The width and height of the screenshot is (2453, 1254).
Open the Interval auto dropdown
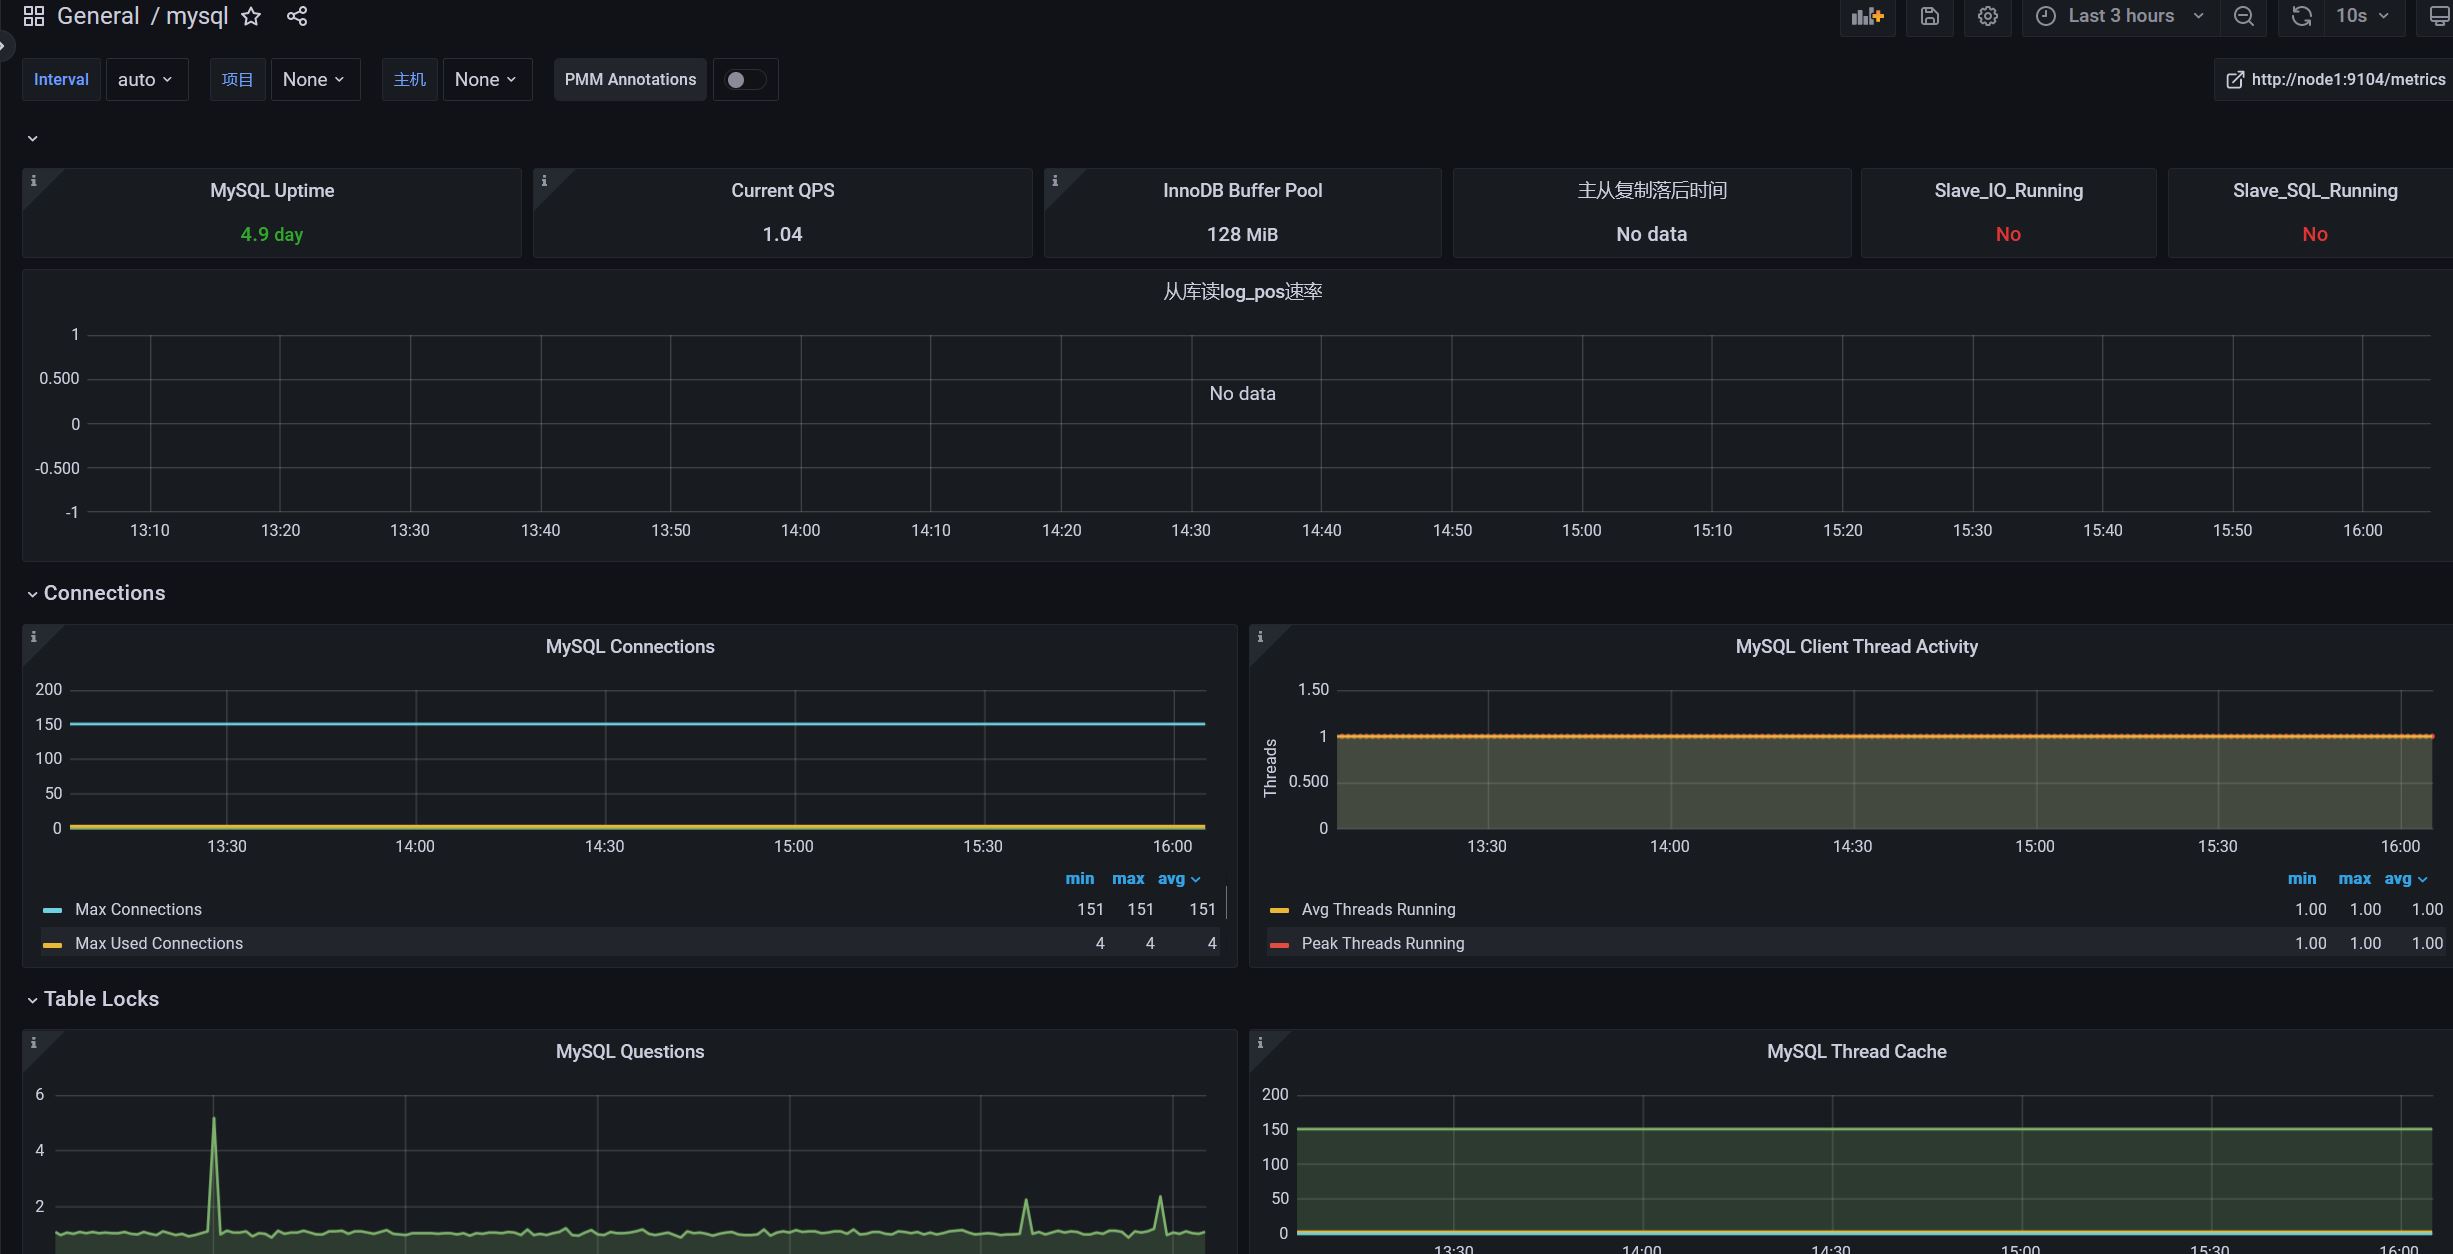click(146, 80)
